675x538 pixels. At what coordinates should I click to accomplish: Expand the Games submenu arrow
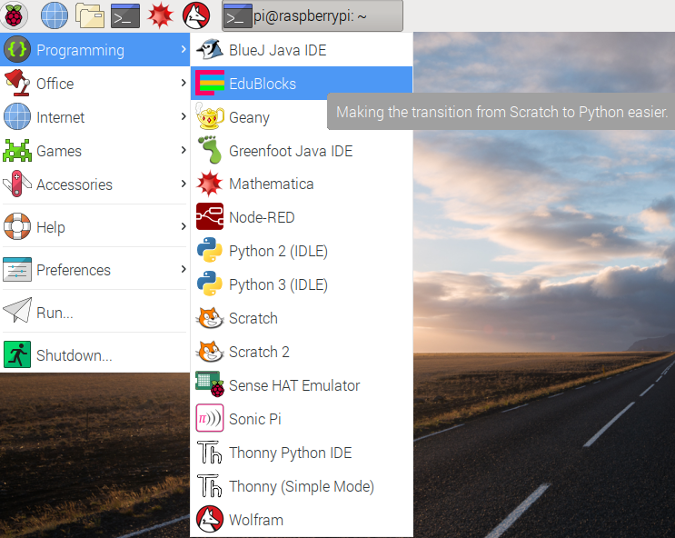click(184, 151)
